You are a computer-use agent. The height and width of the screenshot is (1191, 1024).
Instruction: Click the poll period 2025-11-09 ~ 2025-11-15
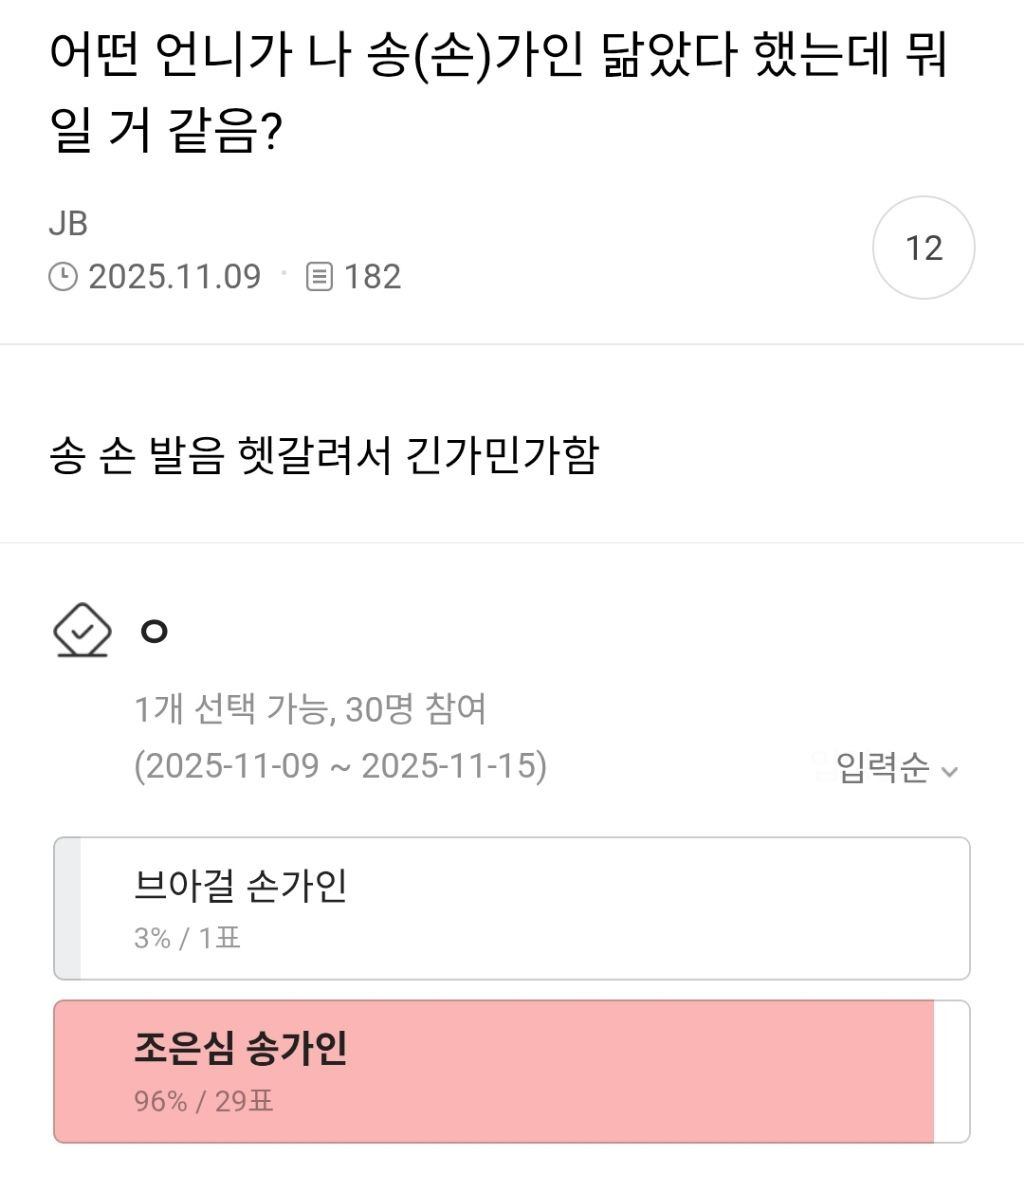[340, 766]
